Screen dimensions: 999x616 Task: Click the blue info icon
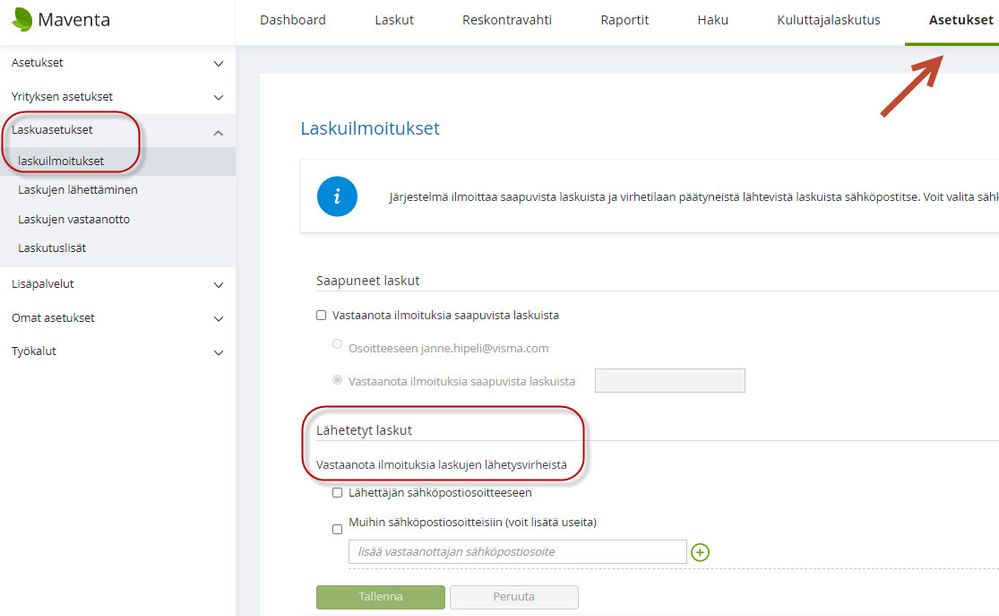337,197
